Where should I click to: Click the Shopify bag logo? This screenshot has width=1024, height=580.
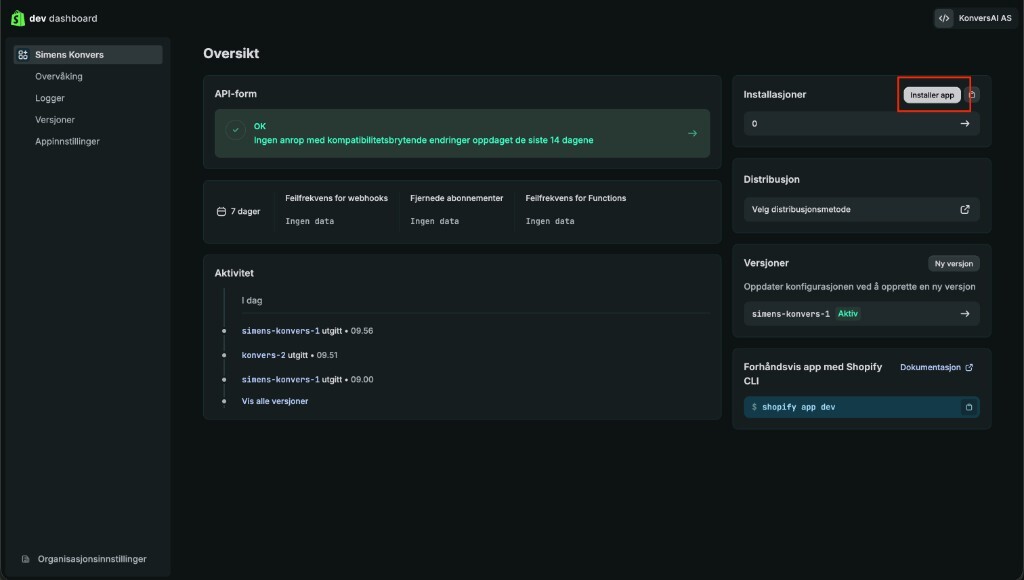pos(18,18)
